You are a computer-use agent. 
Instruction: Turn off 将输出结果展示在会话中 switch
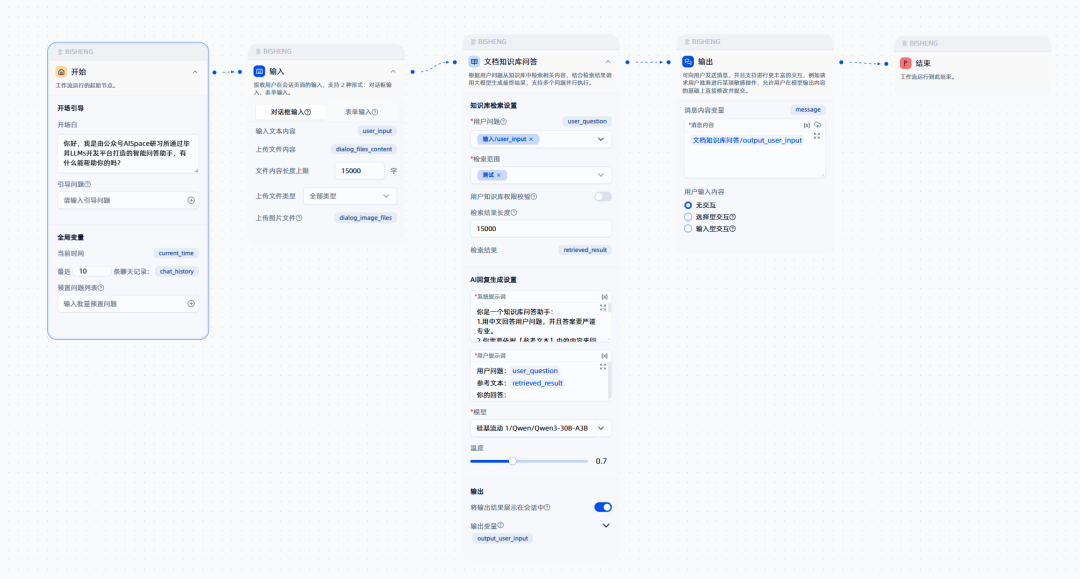(603, 507)
